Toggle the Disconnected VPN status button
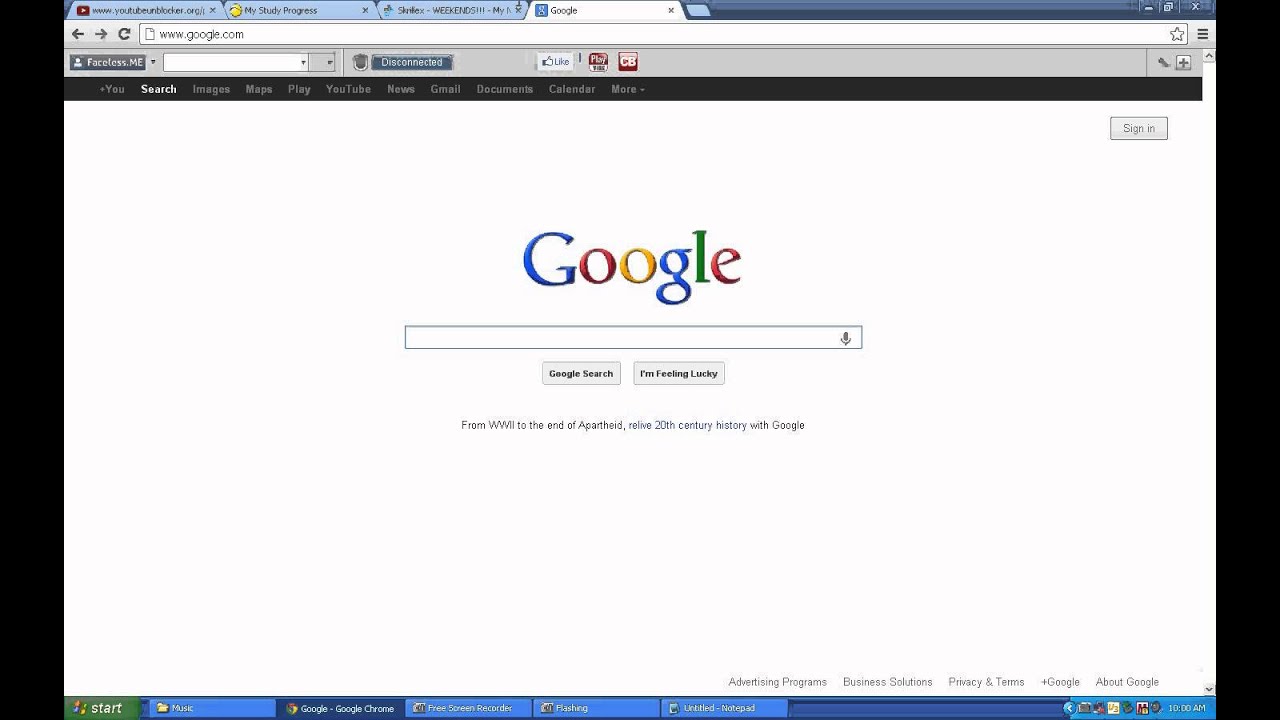 click(412, 62)
